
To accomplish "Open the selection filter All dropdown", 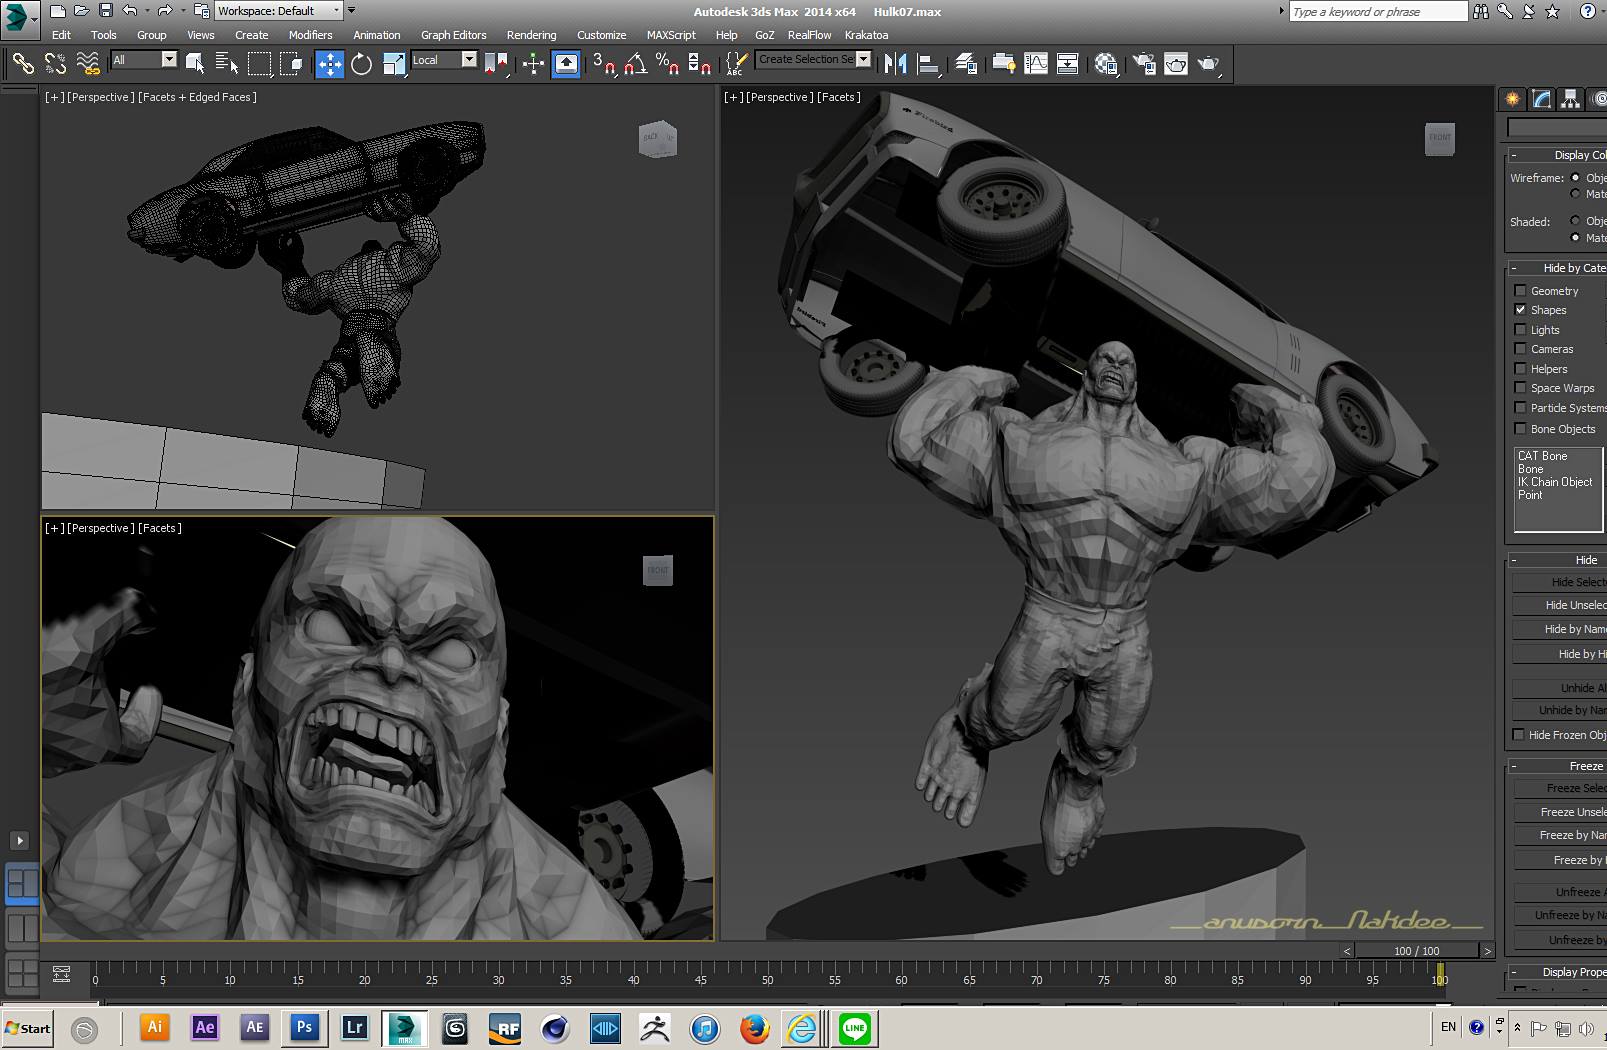I will point(144,60).
